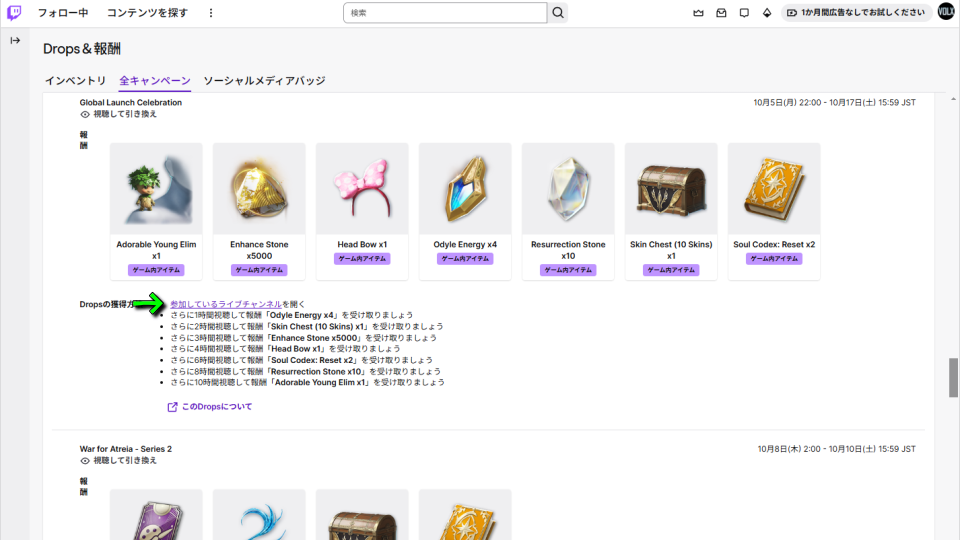960x540 pixels.
Task: Click Enhance Stone x5000 reward image
Action: [259, 189]
